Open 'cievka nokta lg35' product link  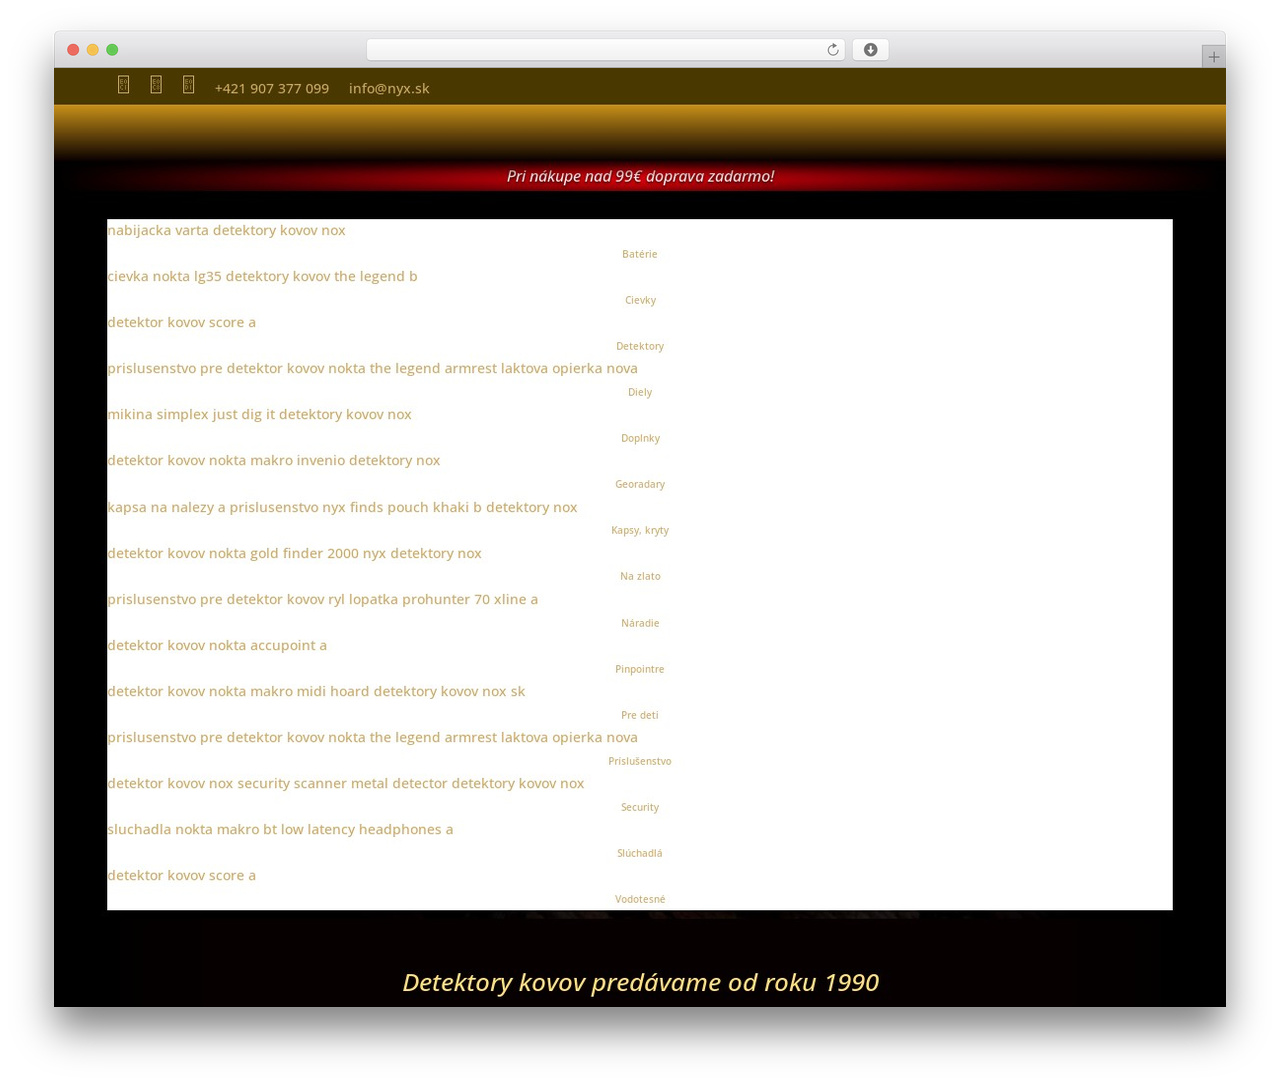(262, 276)
